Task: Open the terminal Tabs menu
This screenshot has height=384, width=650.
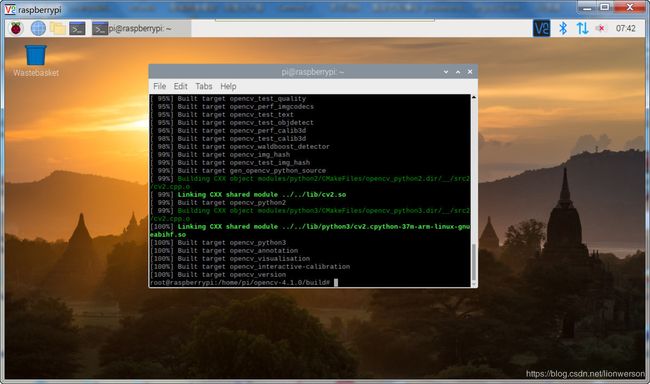Action: point(204,86)
